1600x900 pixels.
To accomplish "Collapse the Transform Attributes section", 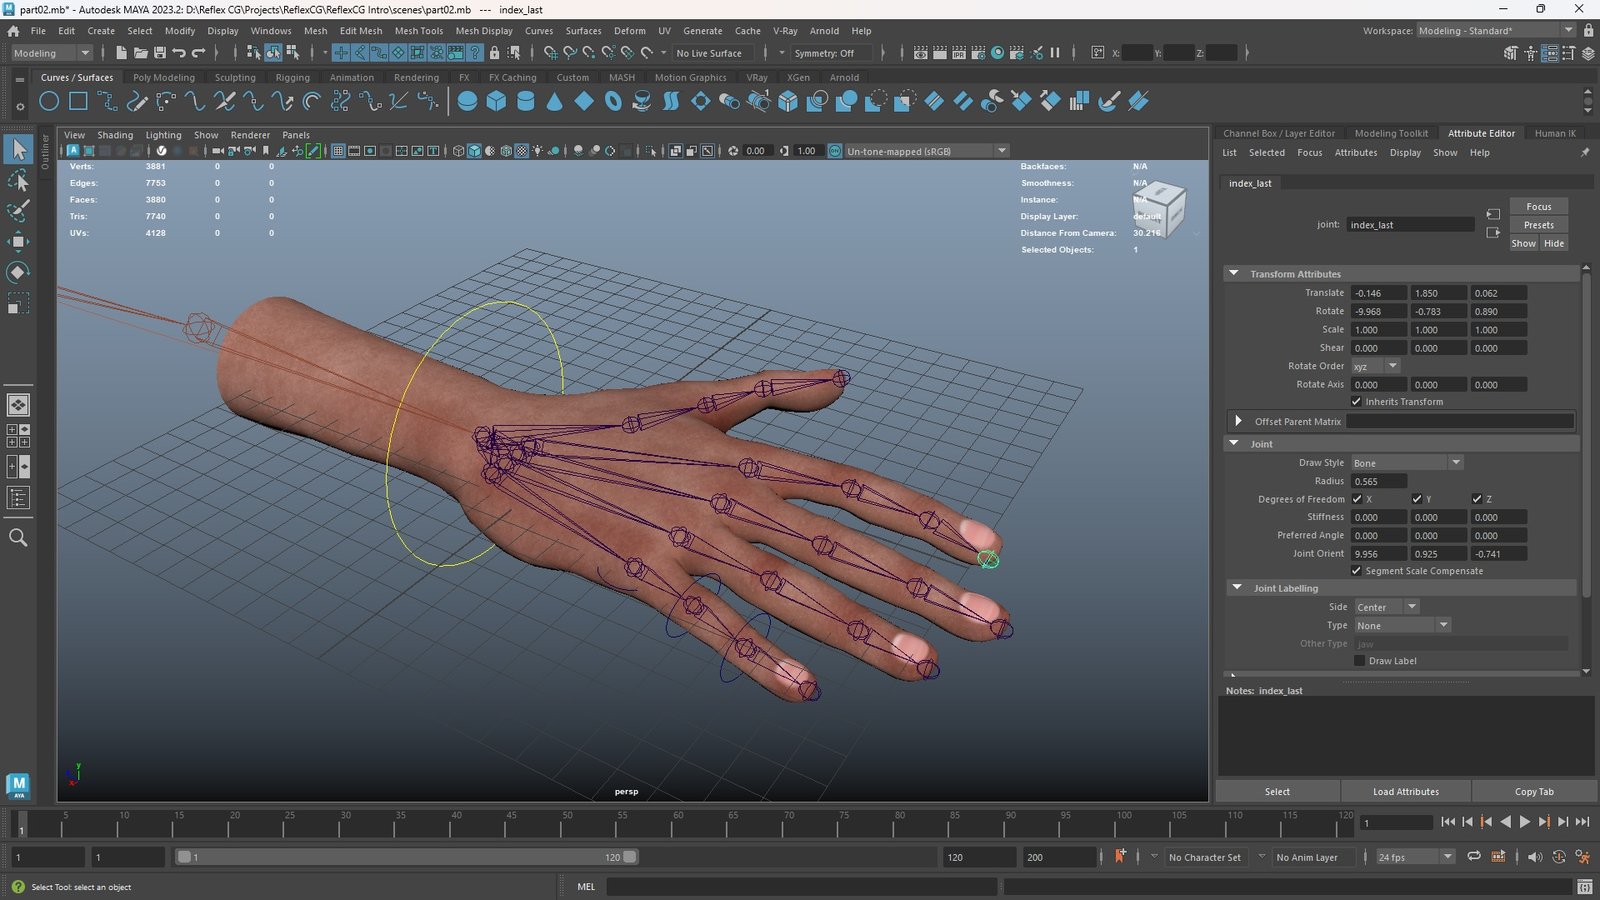I will 1234,273.
